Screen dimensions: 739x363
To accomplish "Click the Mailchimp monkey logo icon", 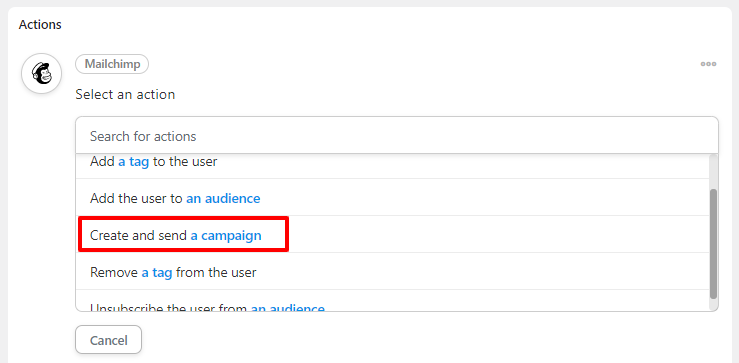I will tap(41, 74).
